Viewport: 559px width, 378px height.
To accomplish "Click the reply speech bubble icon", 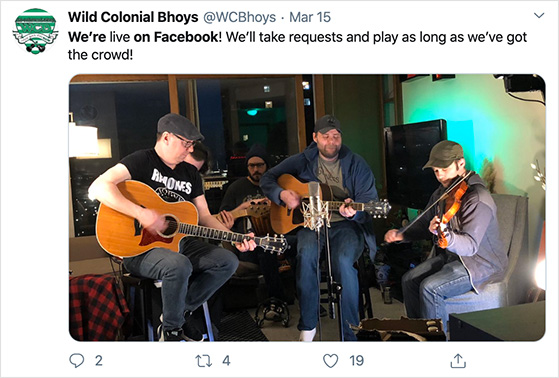I will point(77,361).
